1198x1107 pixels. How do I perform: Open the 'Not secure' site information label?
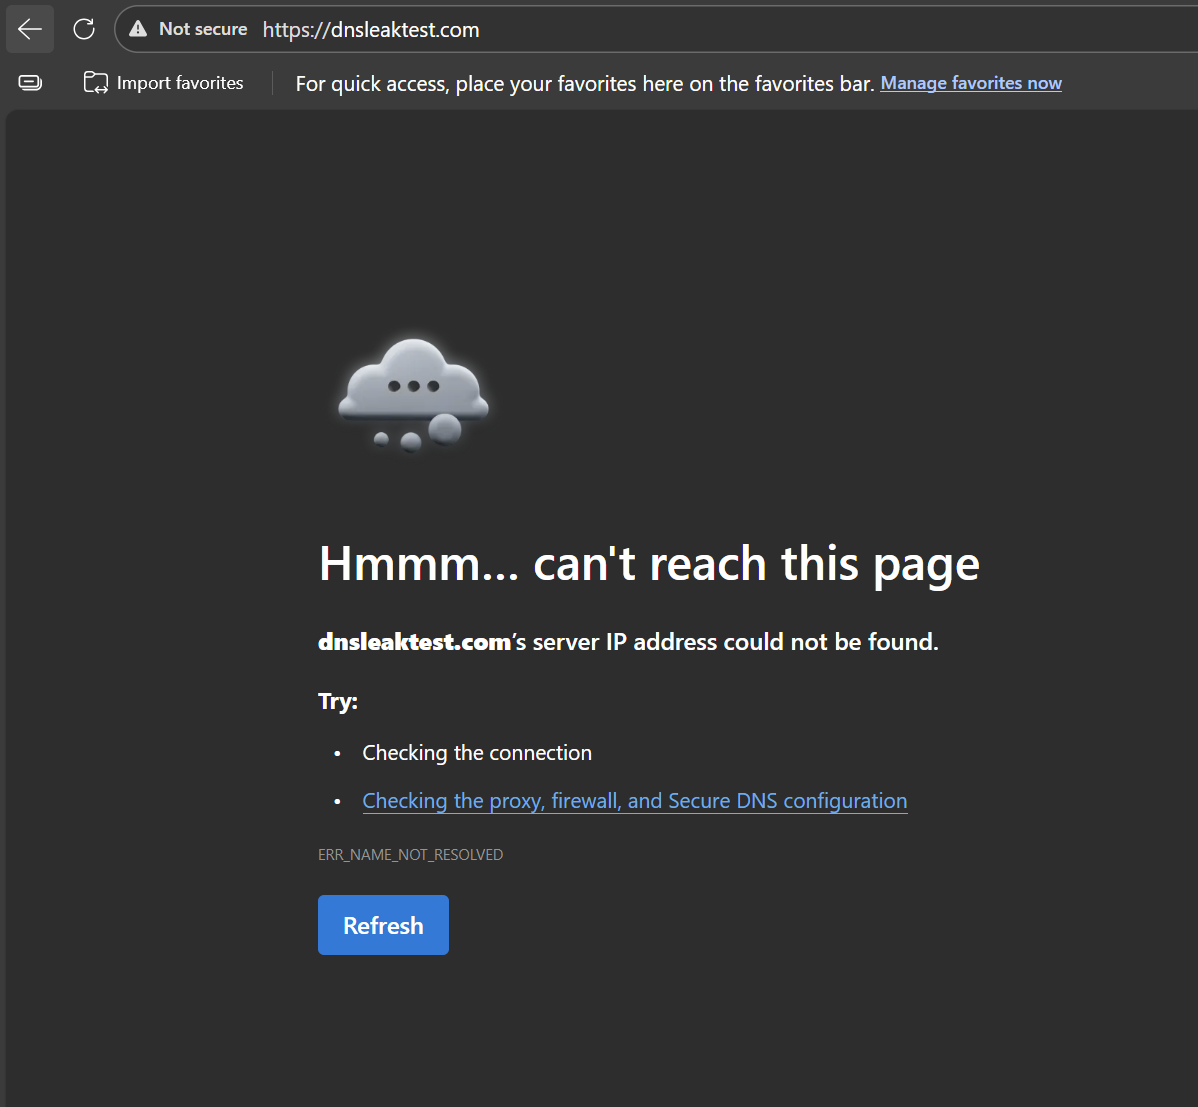tap(203, 29)
